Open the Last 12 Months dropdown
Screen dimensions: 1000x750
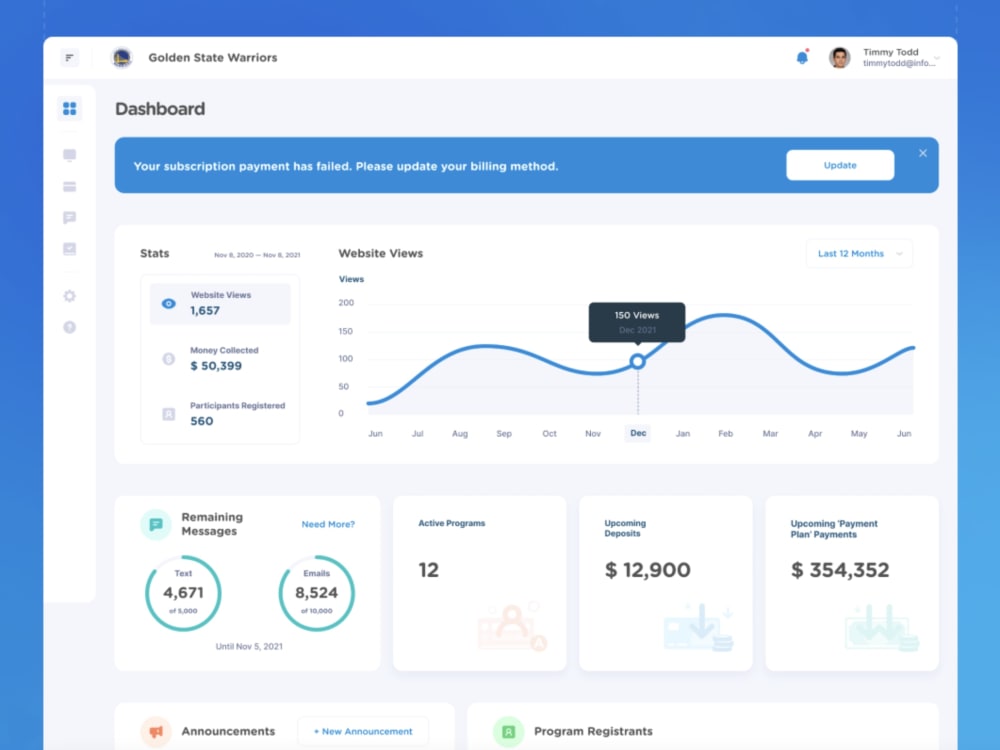(859, 253)
